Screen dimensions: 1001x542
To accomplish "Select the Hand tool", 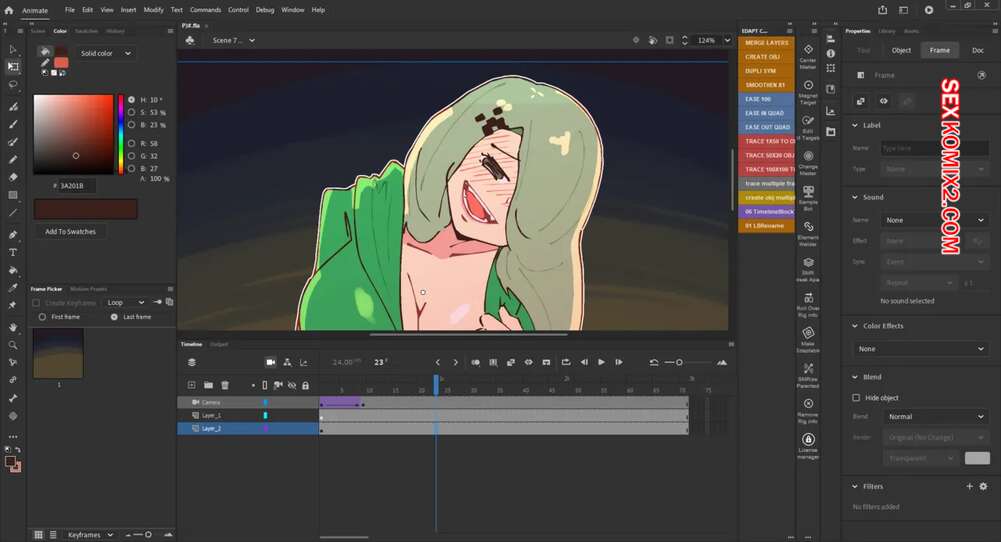I will pos(13,327).
